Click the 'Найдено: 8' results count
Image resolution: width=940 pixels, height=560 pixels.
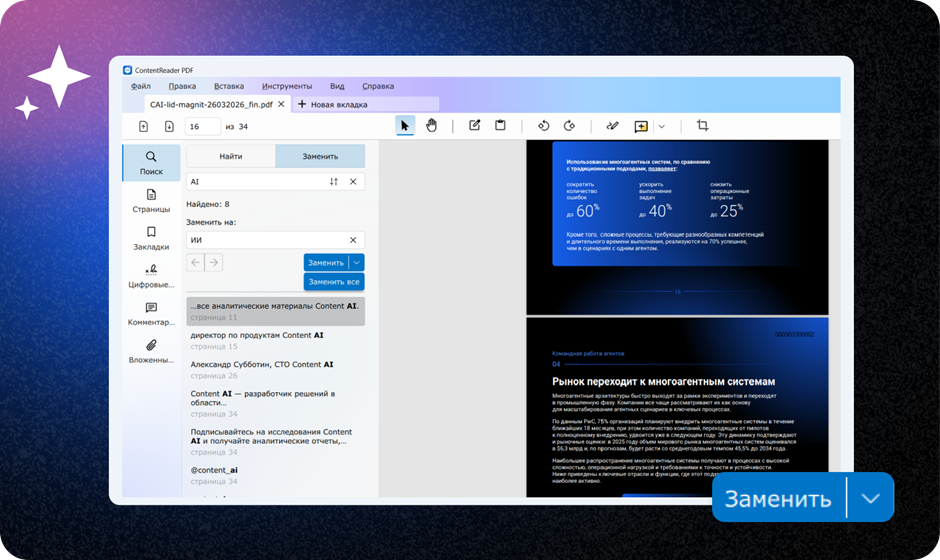(208, 204)
